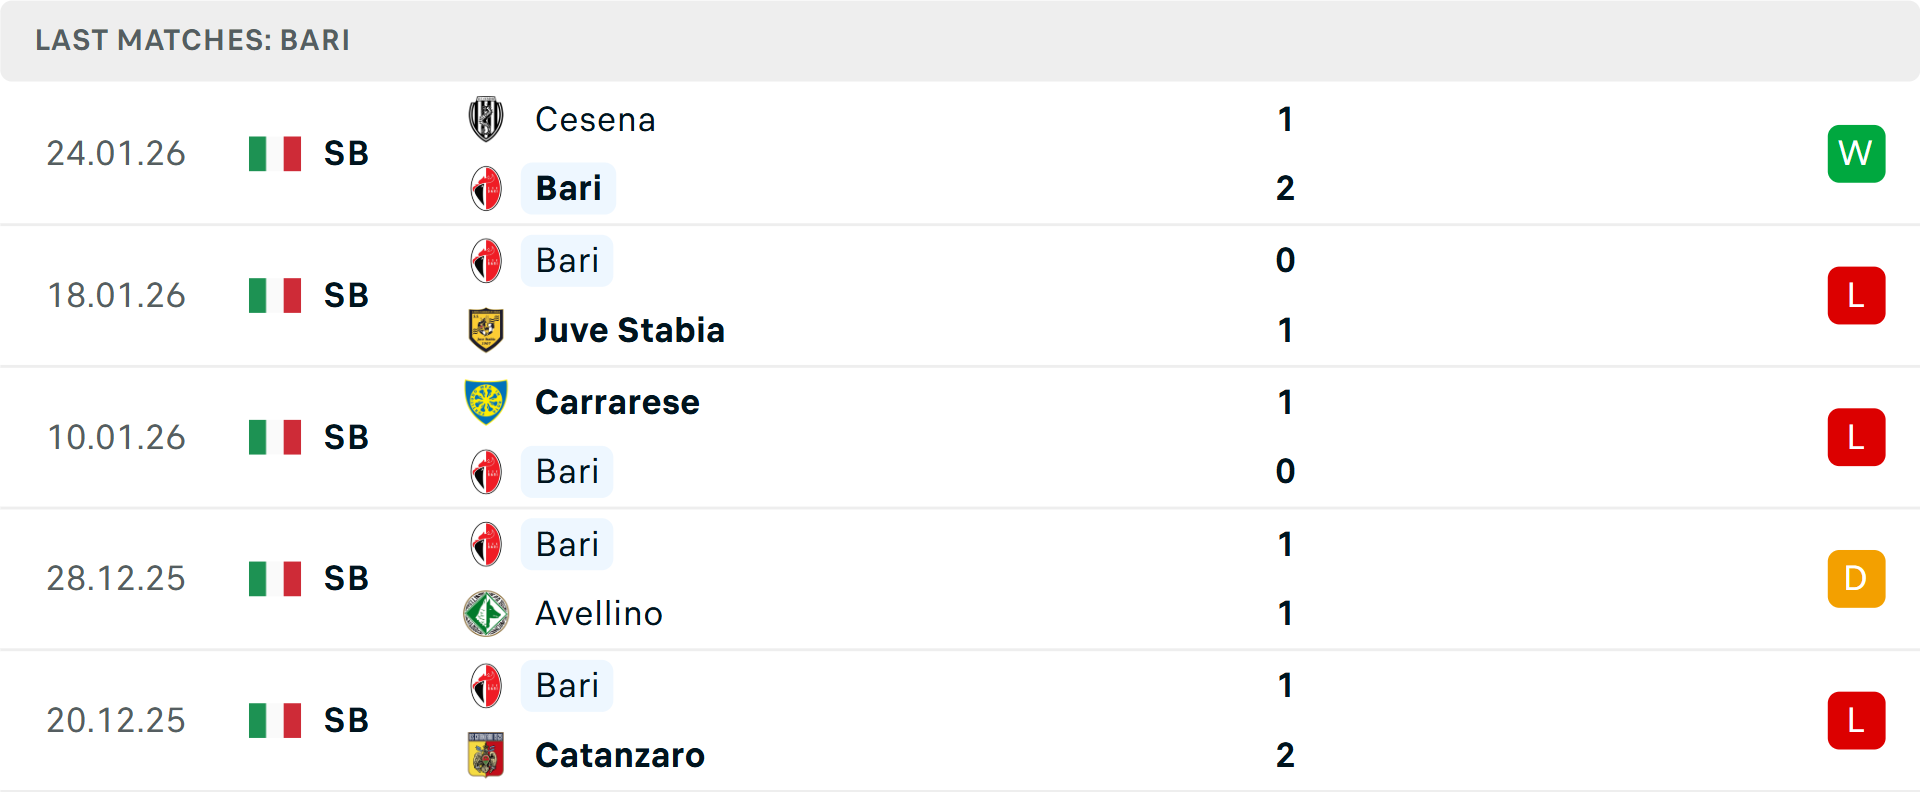This screenshot has height=792, width=1920.
Task: Click the Juve Stabia club crest
Action: pyautogui.click(x=486, y=330)
